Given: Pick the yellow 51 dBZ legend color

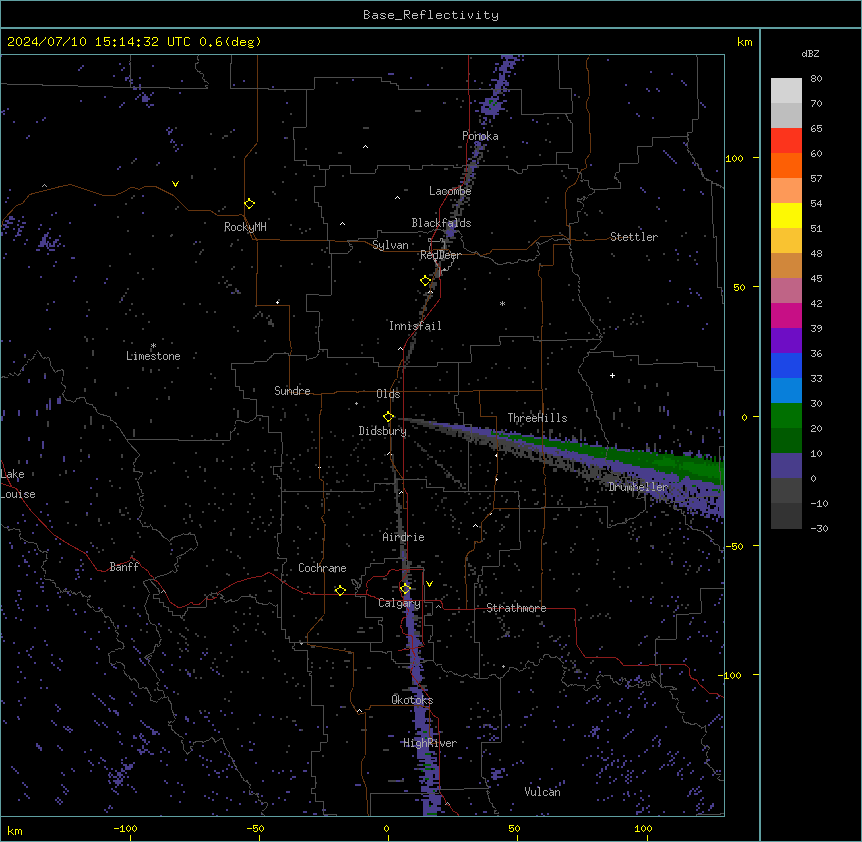Looking at the screenshot, I should (x=786, y=215).
